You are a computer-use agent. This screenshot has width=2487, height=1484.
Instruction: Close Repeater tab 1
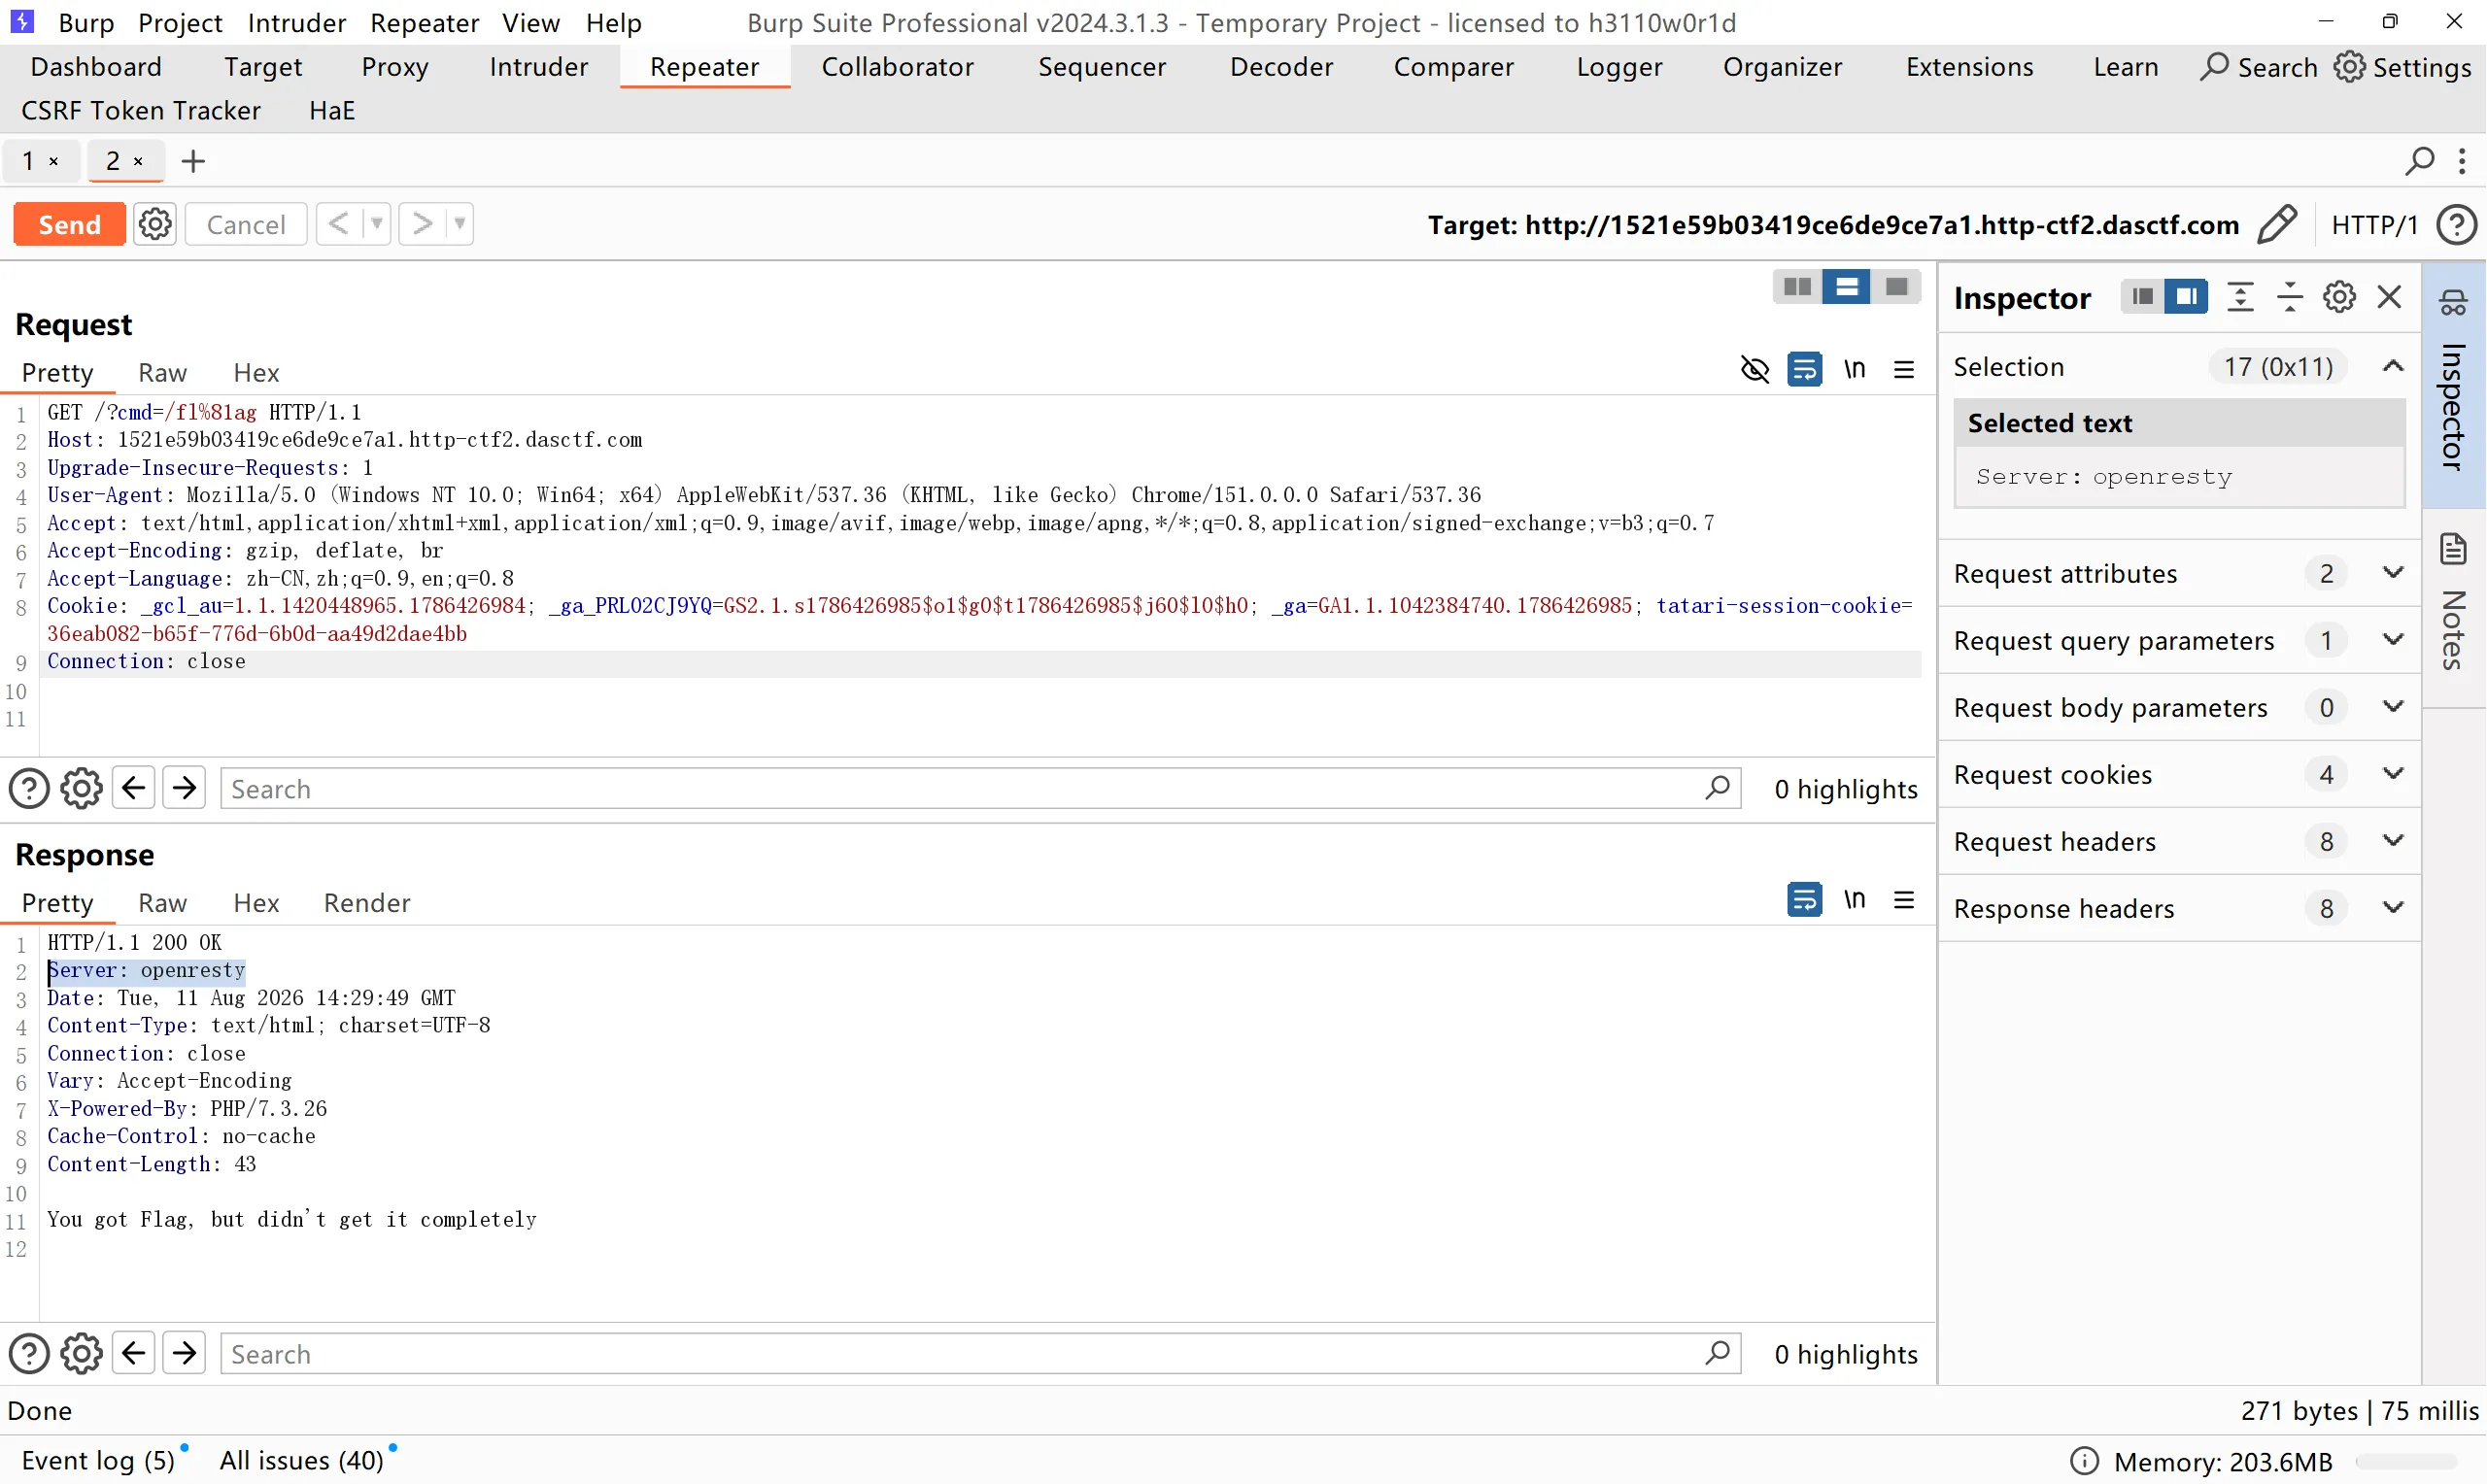54,161
